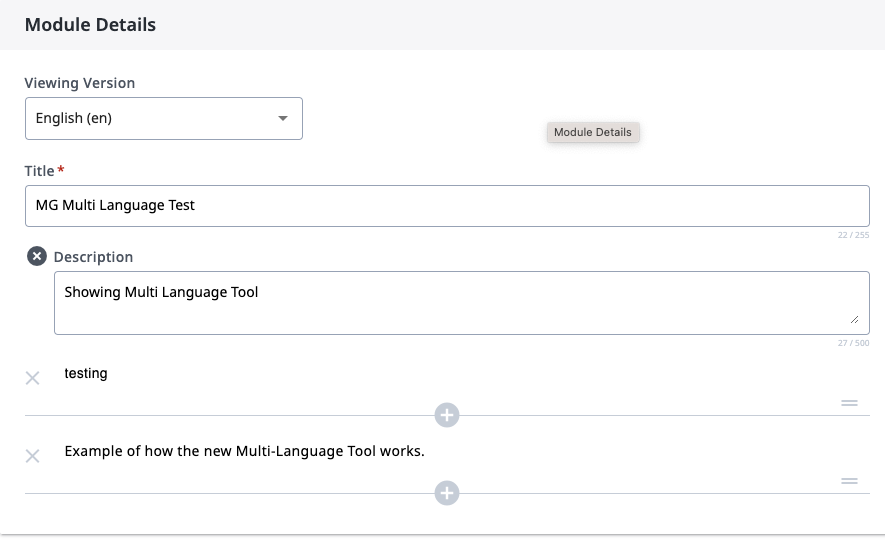Grab the reorder handle for Example row
The height and width of the screenshot is (540, 885).
(x=849, y=481)
